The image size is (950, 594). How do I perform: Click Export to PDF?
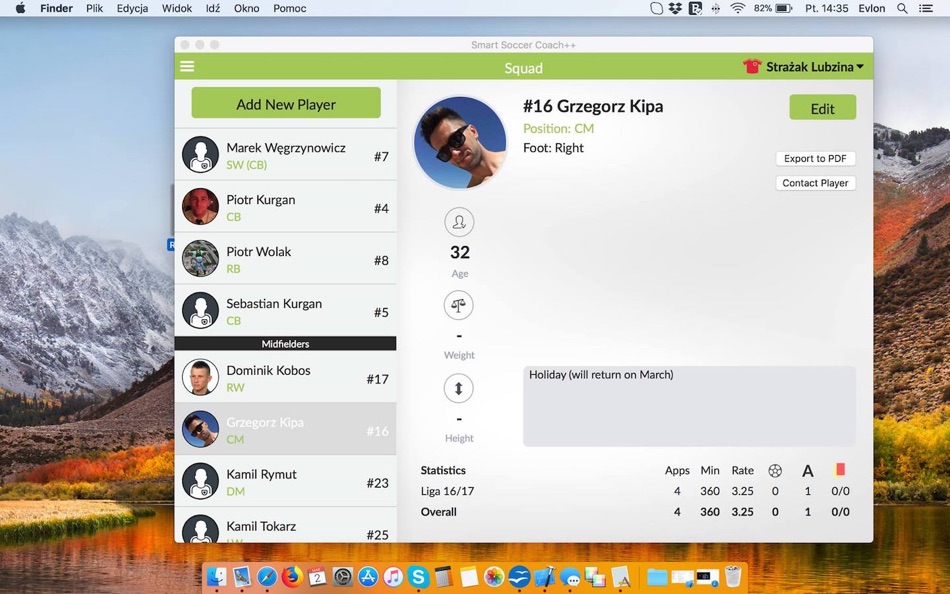[815, 158]
